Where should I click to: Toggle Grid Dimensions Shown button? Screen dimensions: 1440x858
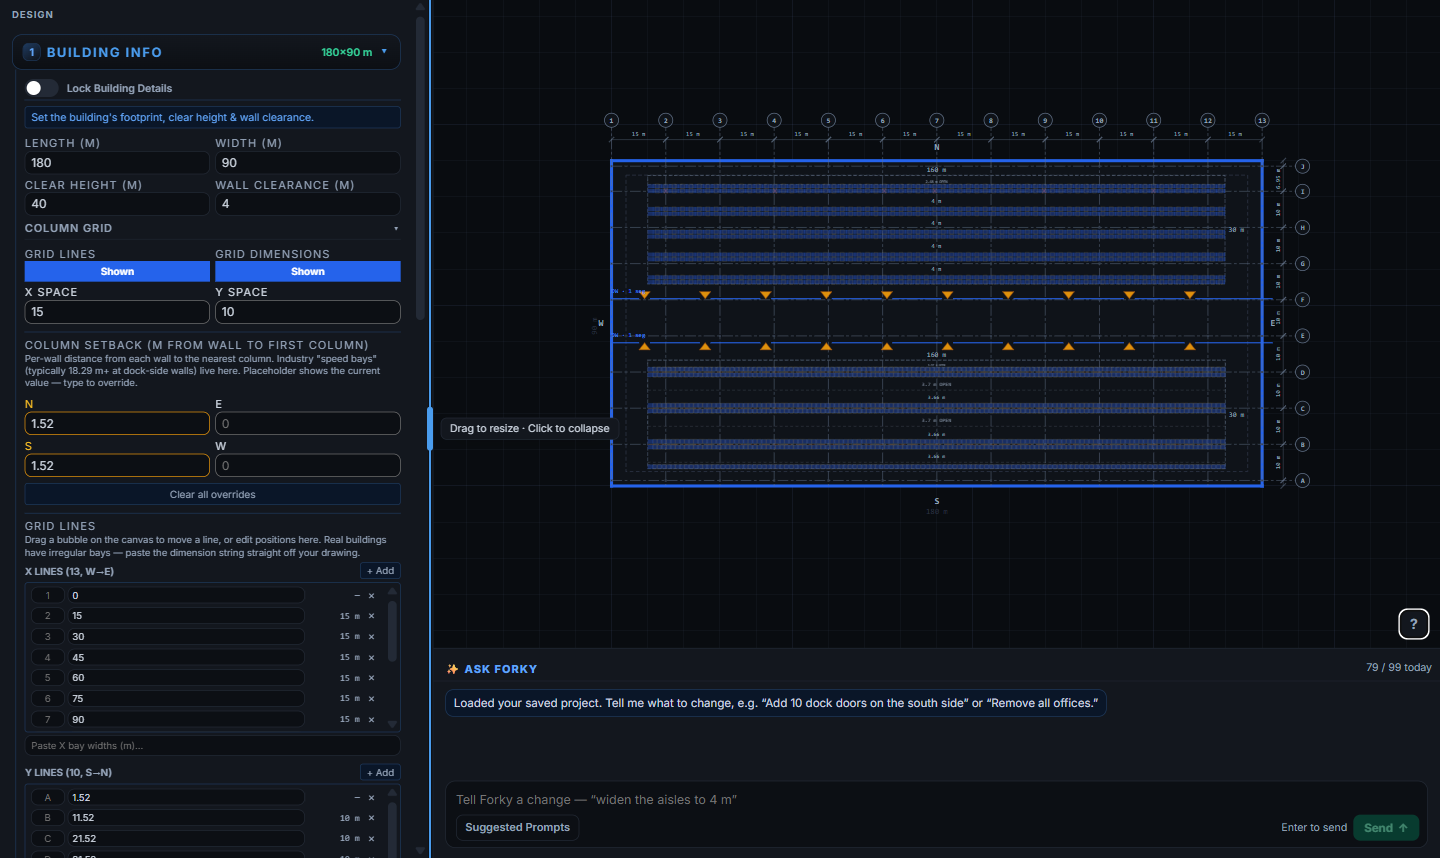308,271
